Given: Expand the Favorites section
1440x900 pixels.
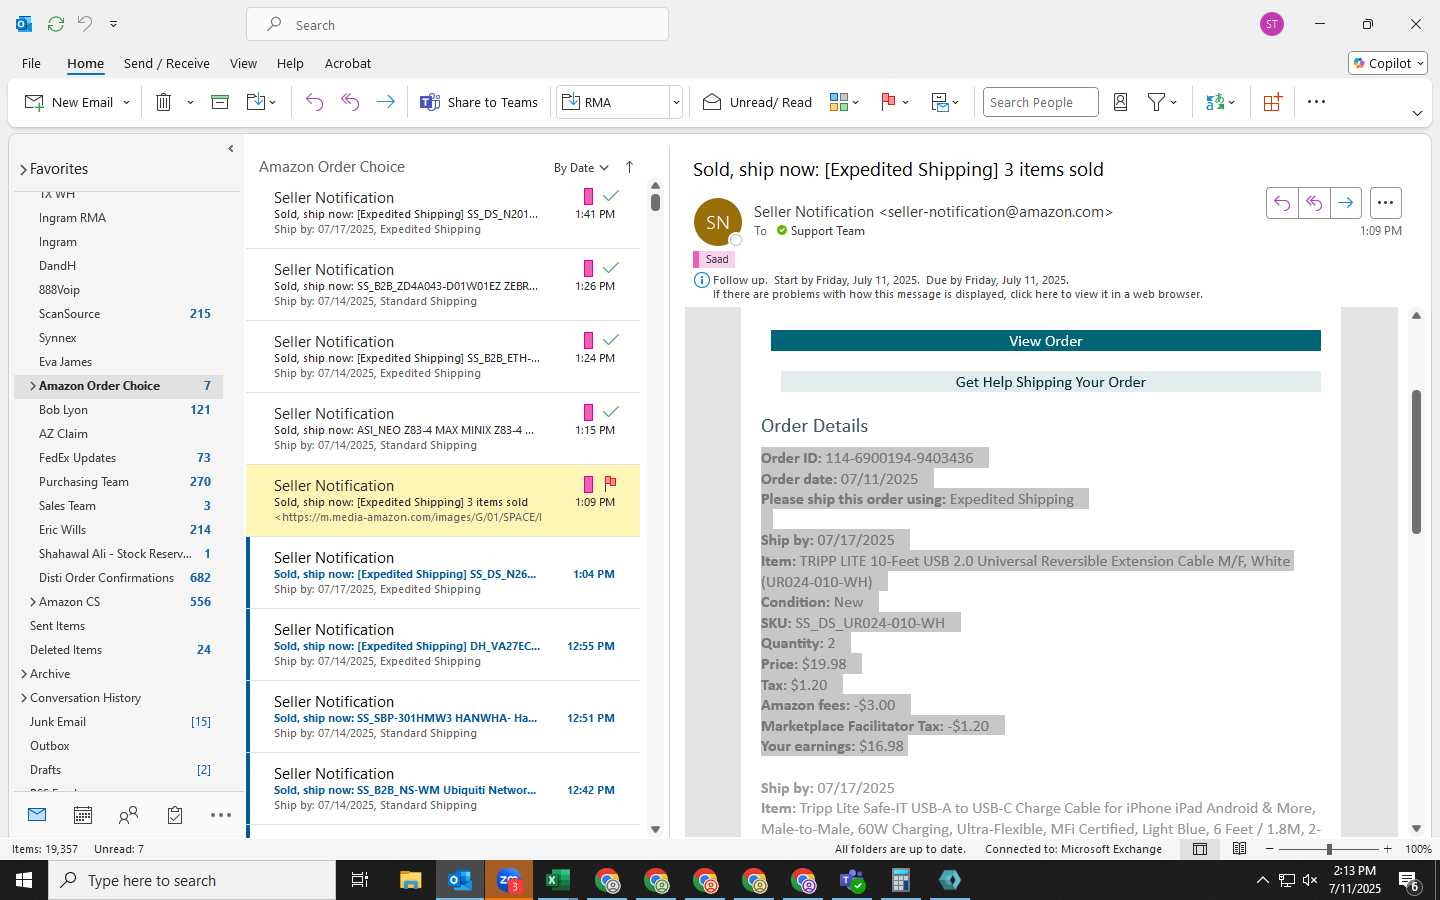Looking at the screenshot, I should 23,170.
